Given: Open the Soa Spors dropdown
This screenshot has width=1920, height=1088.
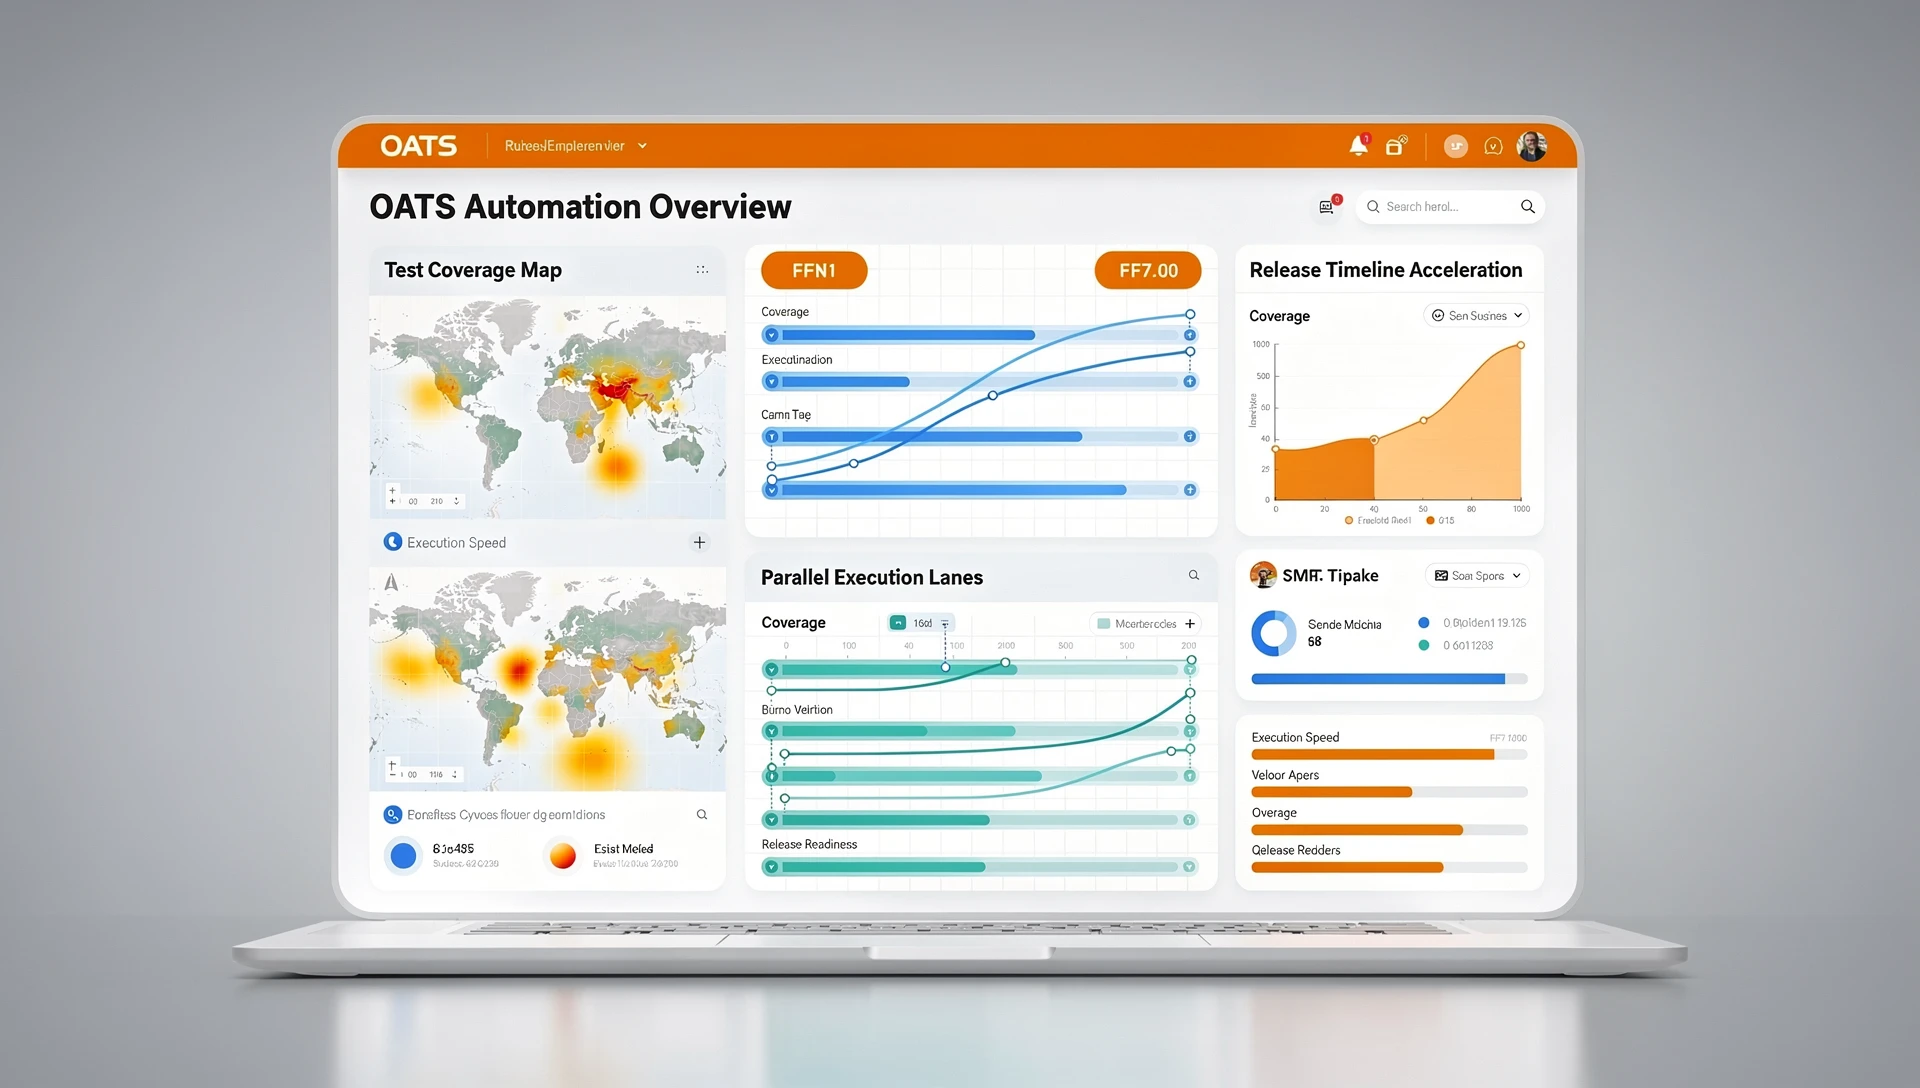Looking at the screenshot, I should [1477, 575].
